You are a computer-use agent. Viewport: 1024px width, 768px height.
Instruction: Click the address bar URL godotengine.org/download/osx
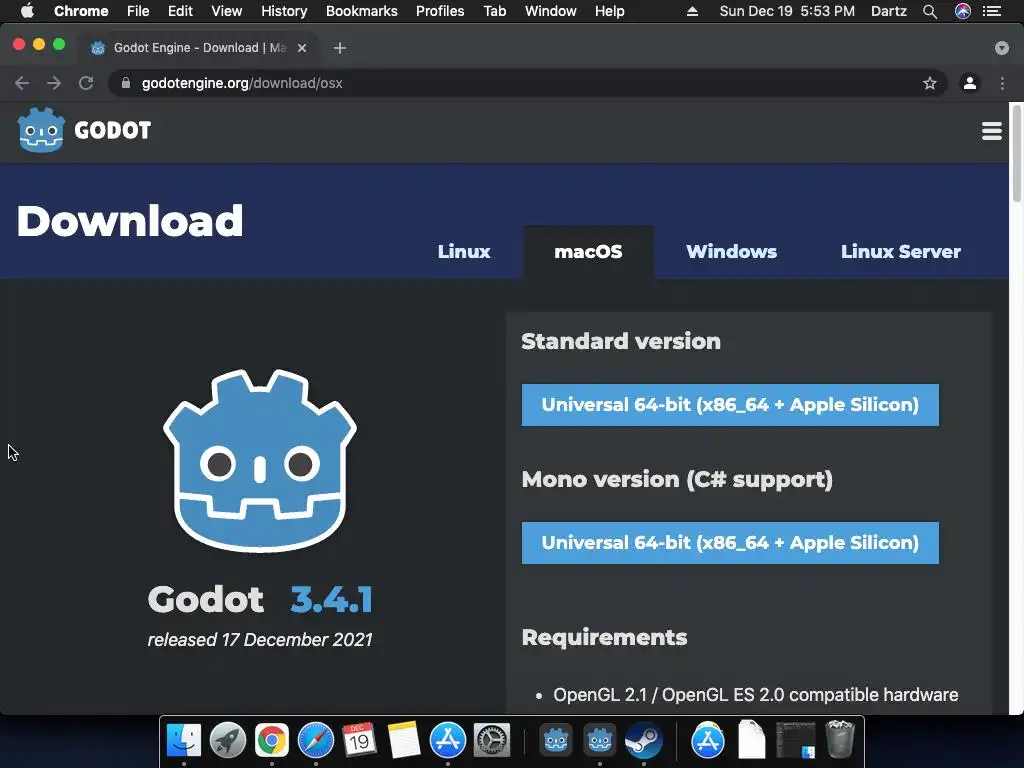[242, 83]
